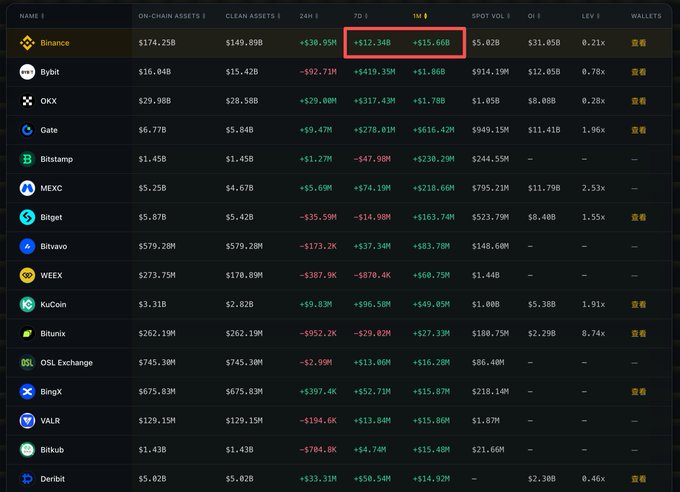This screenshot has width=680, height=492.
Task: Sort by OI column header
Action: click(534, 16)
